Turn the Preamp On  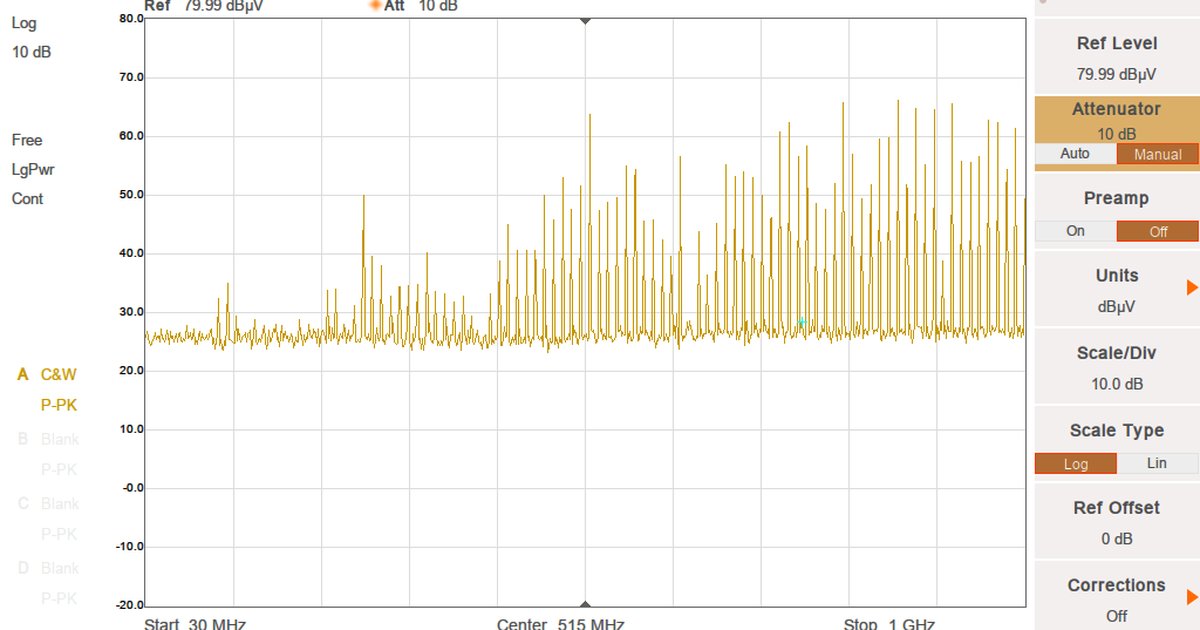(x=1075, y=231)
